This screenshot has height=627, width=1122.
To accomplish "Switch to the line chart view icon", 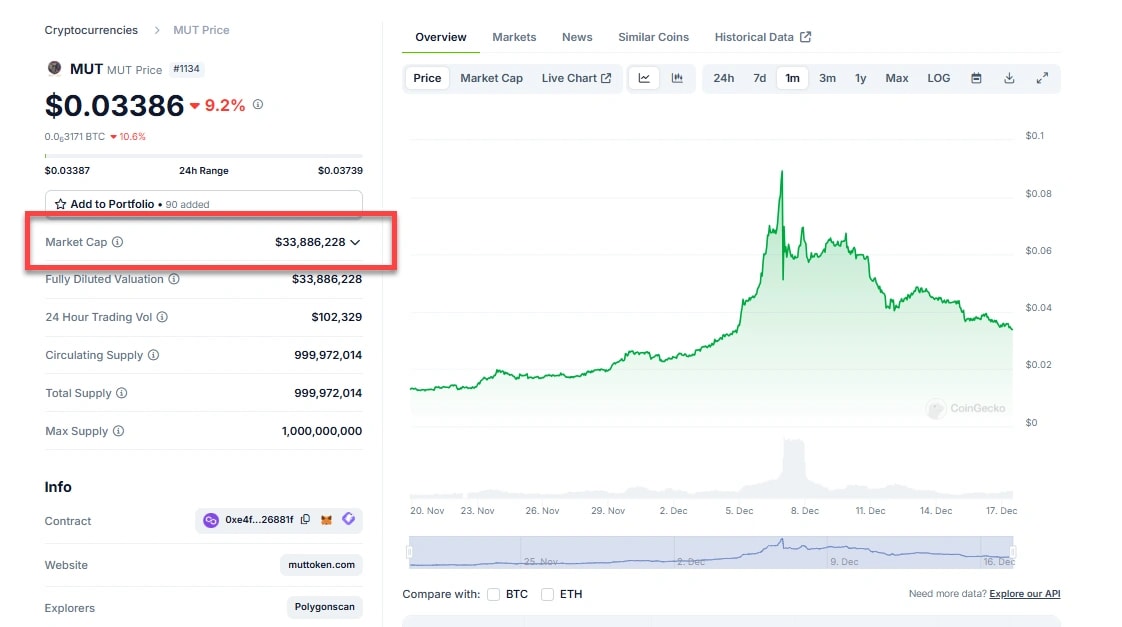I will (644, 78).
